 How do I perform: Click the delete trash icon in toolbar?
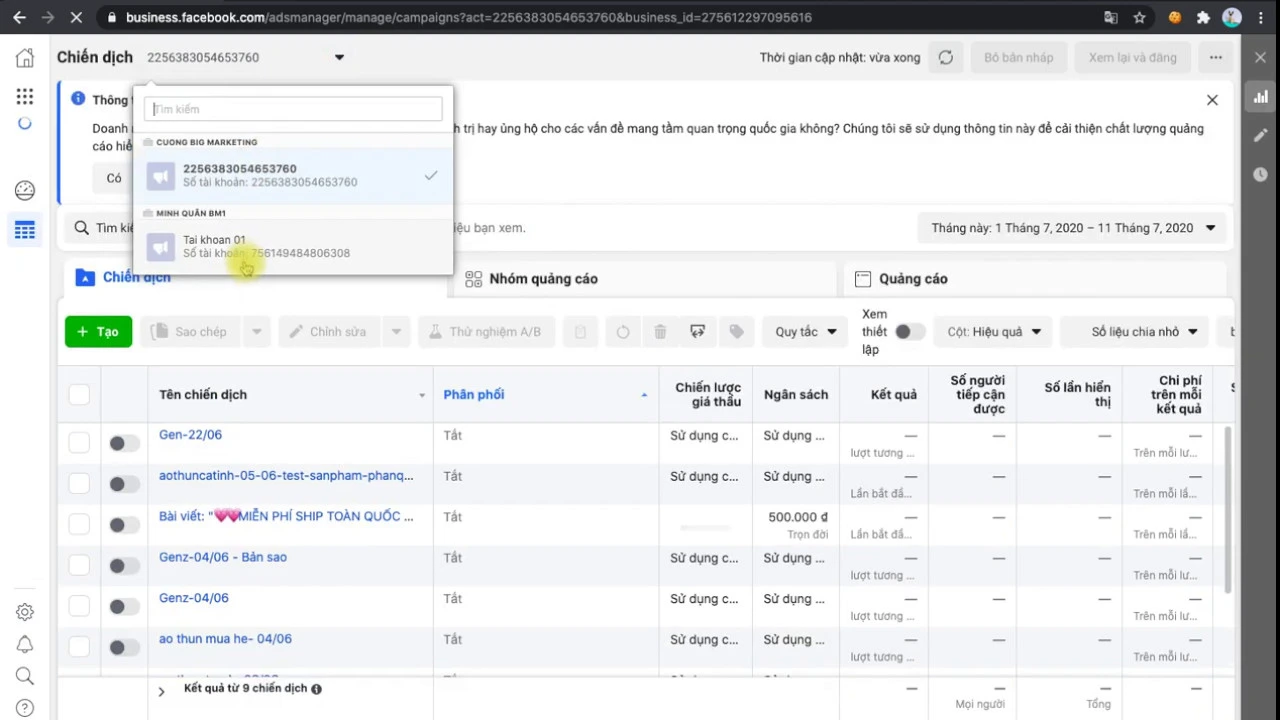[660, 332]
